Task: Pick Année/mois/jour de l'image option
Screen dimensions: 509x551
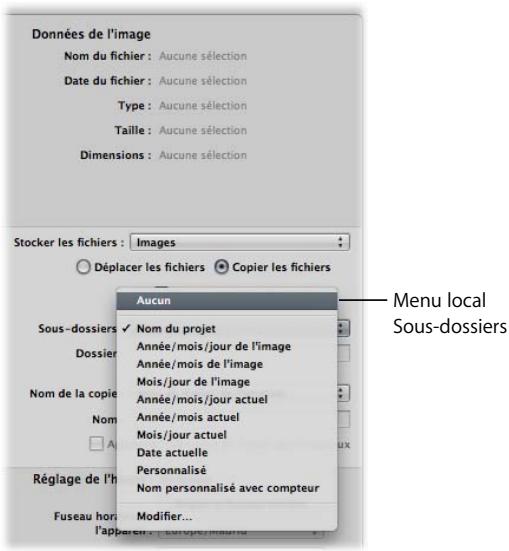Action: pos(227,346)
